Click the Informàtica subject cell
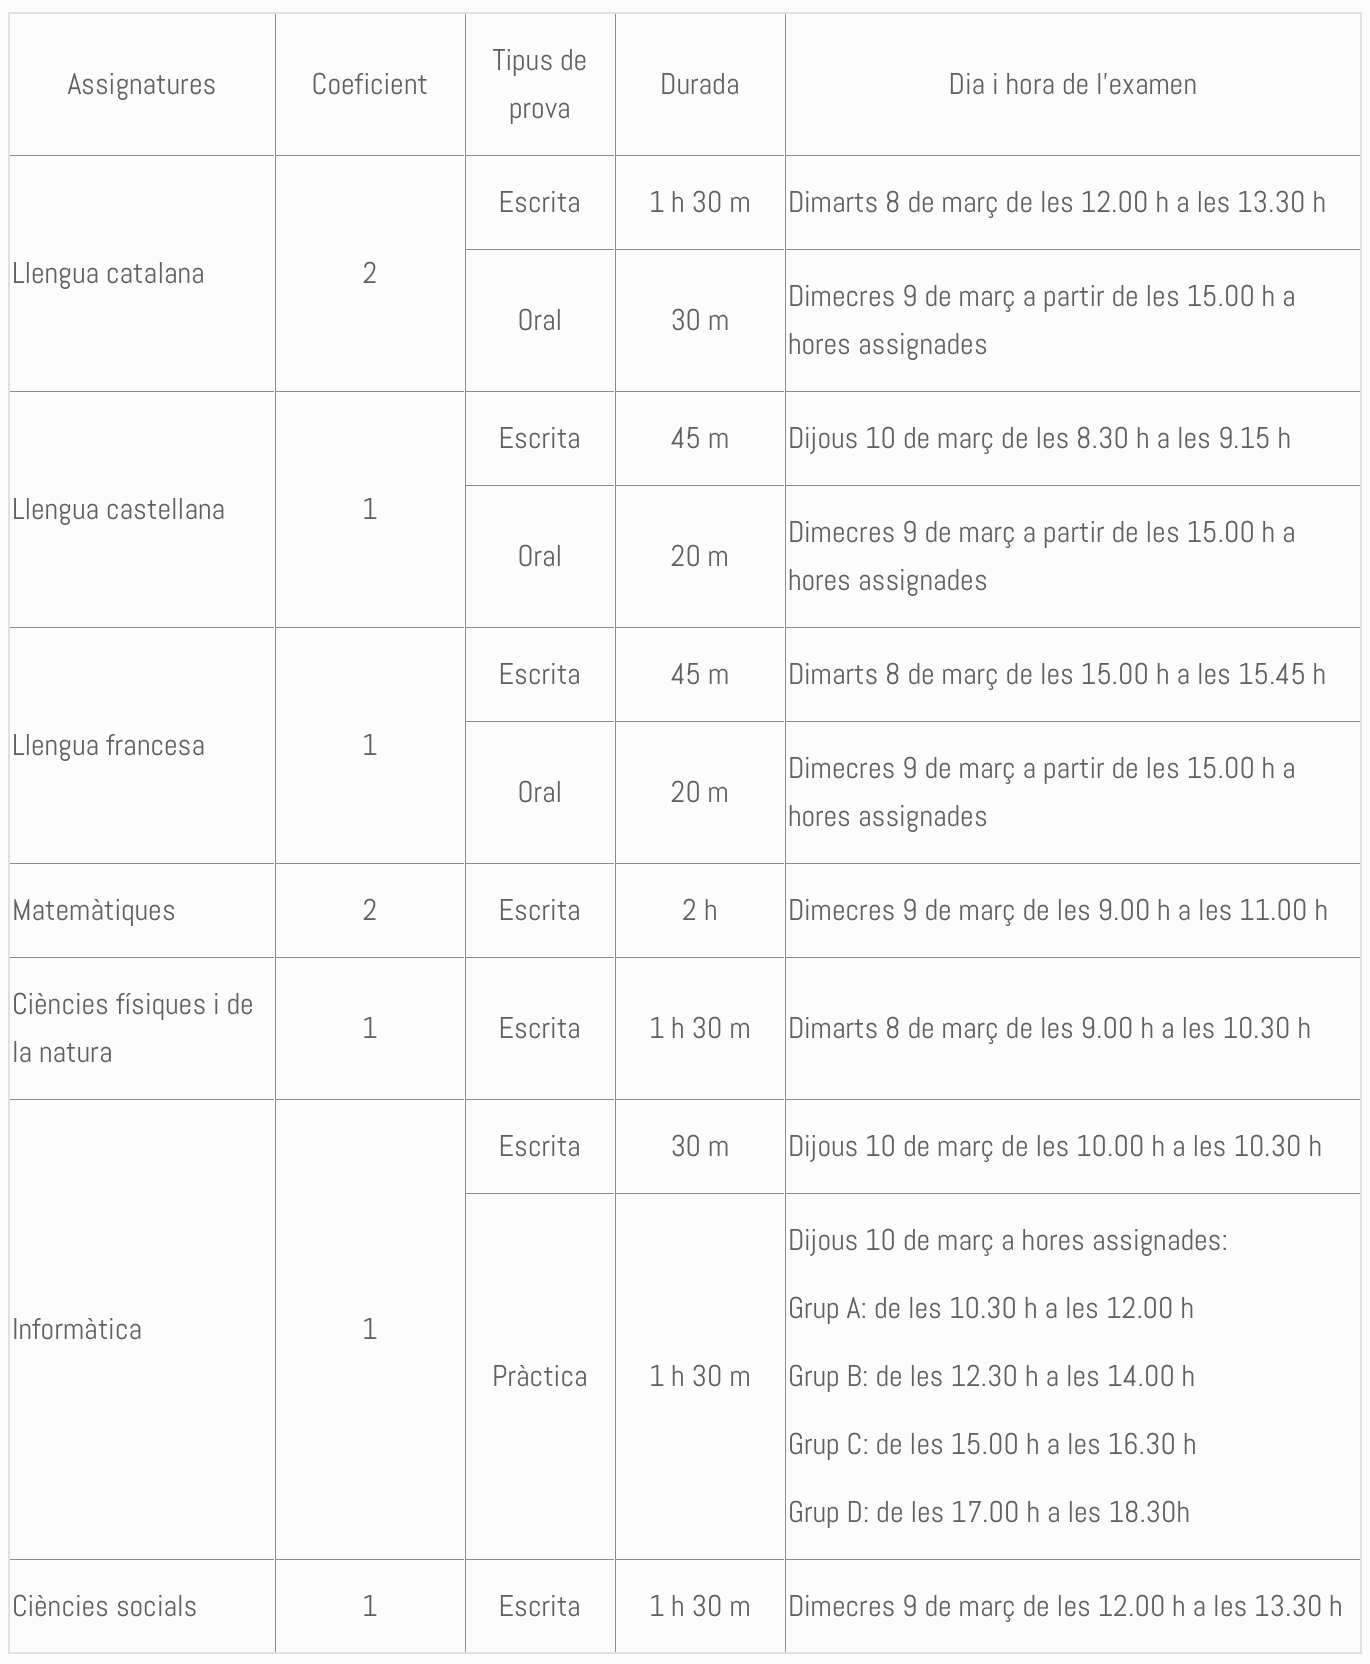Image resolution: width=1370 pixels, height=1664 pixels. pos(77,1329)
